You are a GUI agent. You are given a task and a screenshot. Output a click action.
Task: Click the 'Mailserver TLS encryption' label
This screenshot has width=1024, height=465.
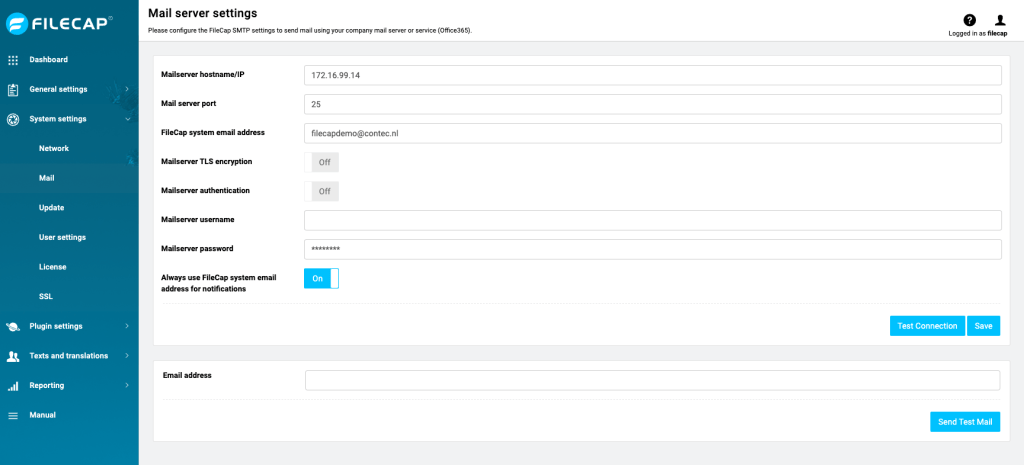pos(206,161)
